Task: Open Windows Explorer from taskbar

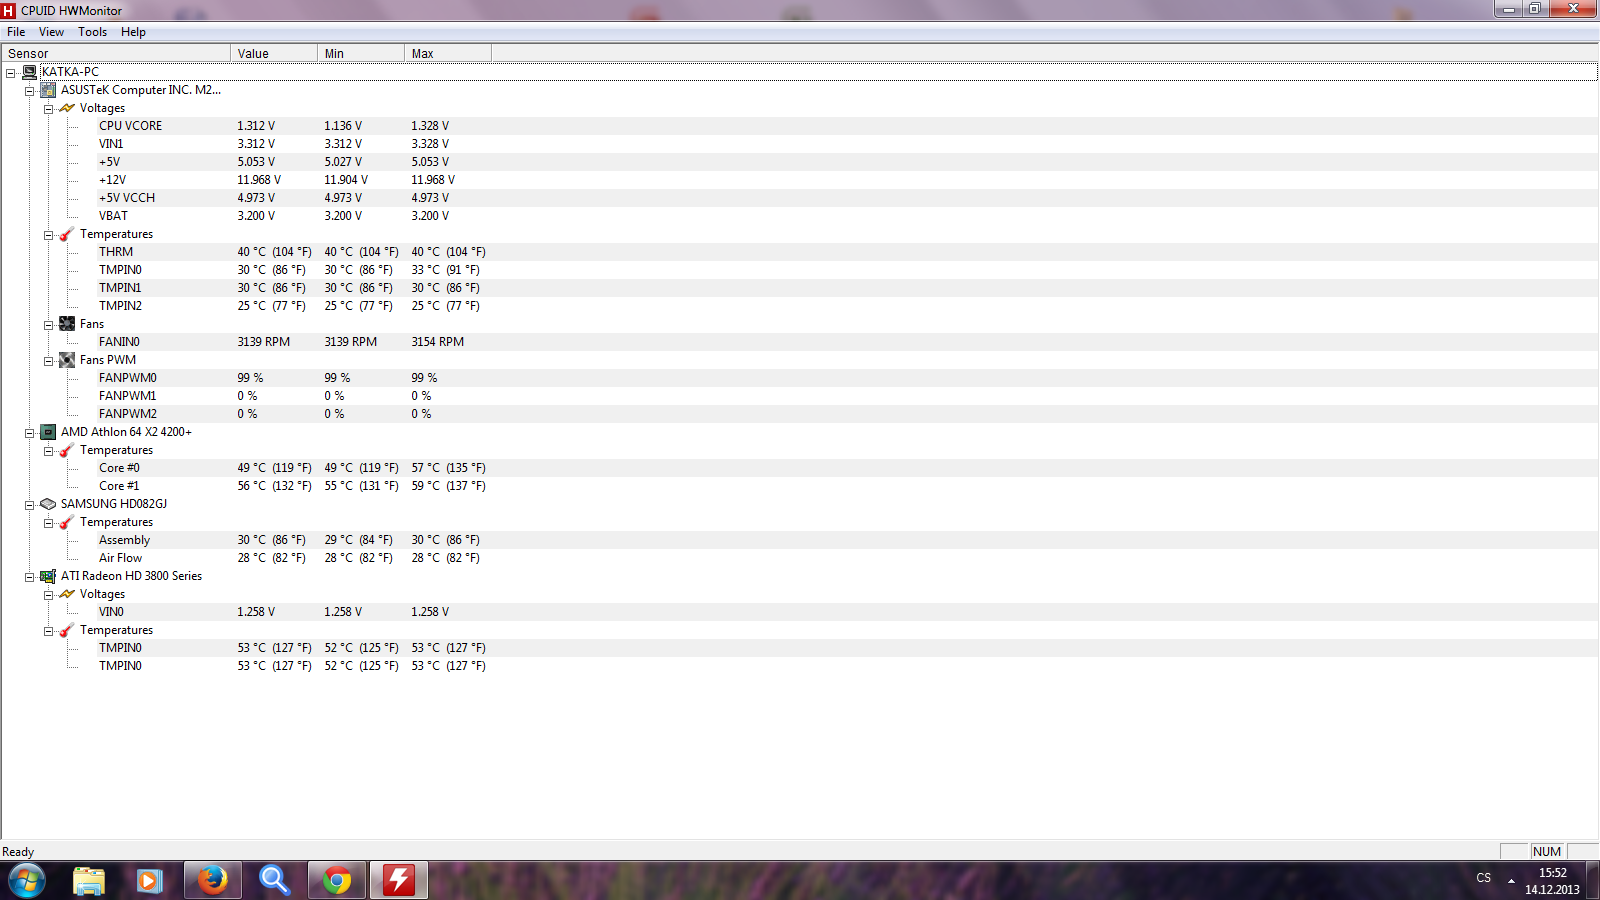Action: point(89,880)
